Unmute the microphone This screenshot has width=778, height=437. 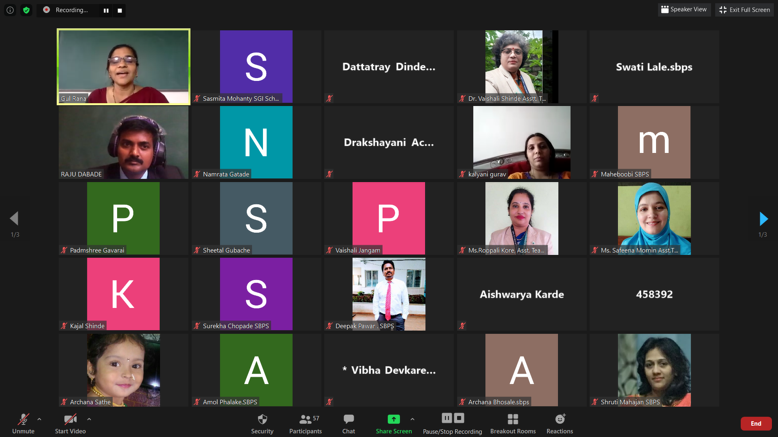(x=23, y=424)
